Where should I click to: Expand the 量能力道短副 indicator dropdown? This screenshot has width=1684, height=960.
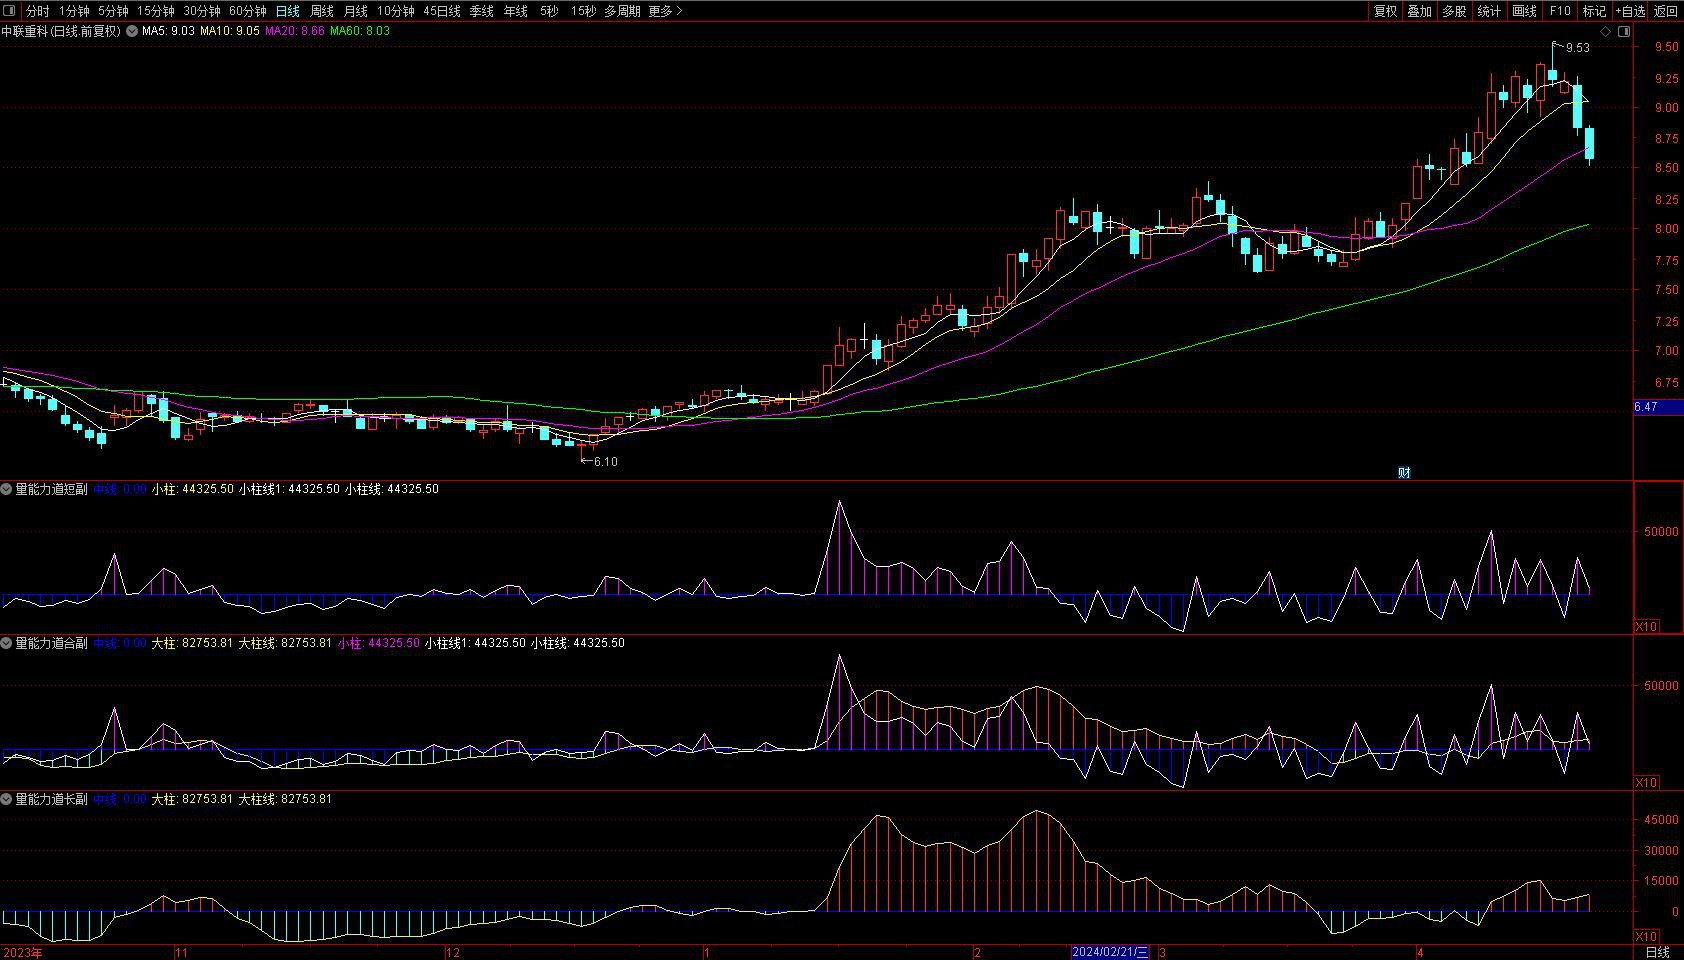(x=6, y=489)
